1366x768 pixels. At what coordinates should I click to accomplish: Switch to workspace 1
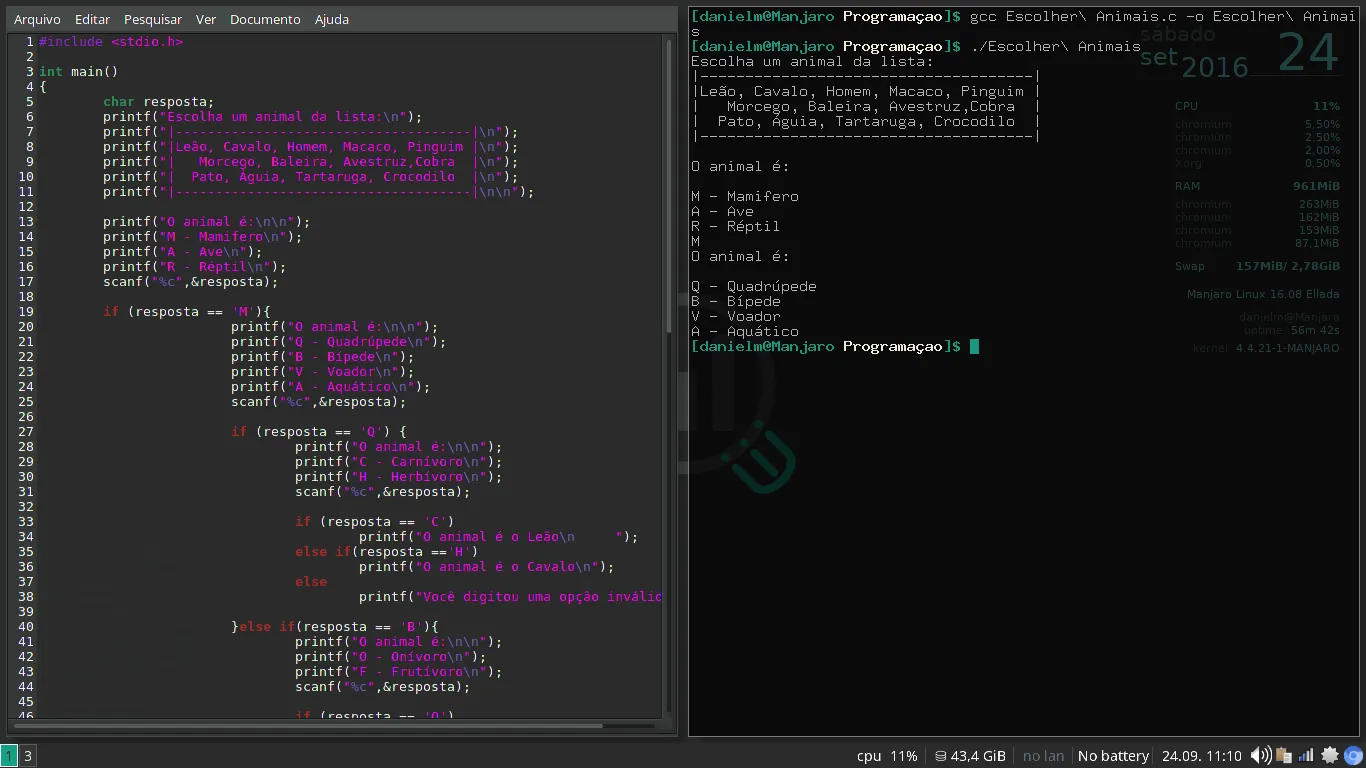9,756
